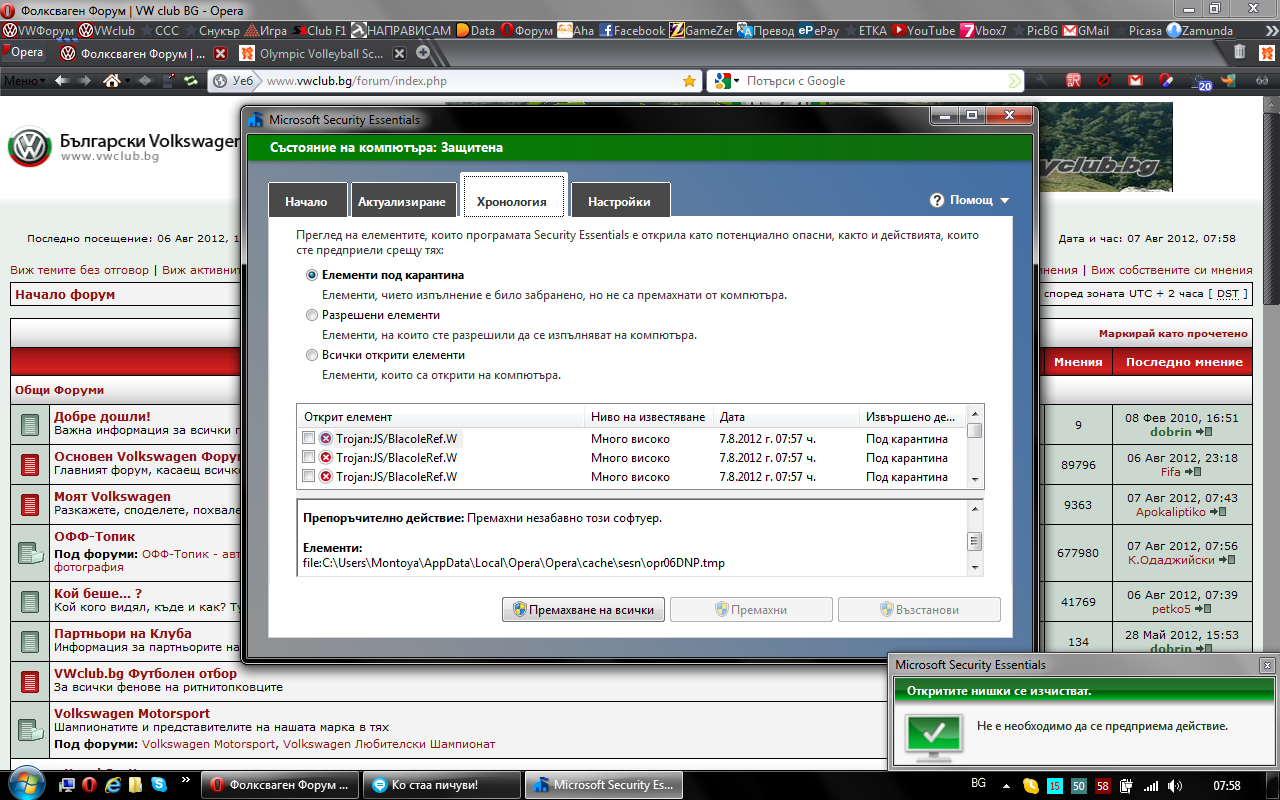The image size is (1280, 800).
Task: Select Елементи под карантина radio button
Action: coord(312,275)
